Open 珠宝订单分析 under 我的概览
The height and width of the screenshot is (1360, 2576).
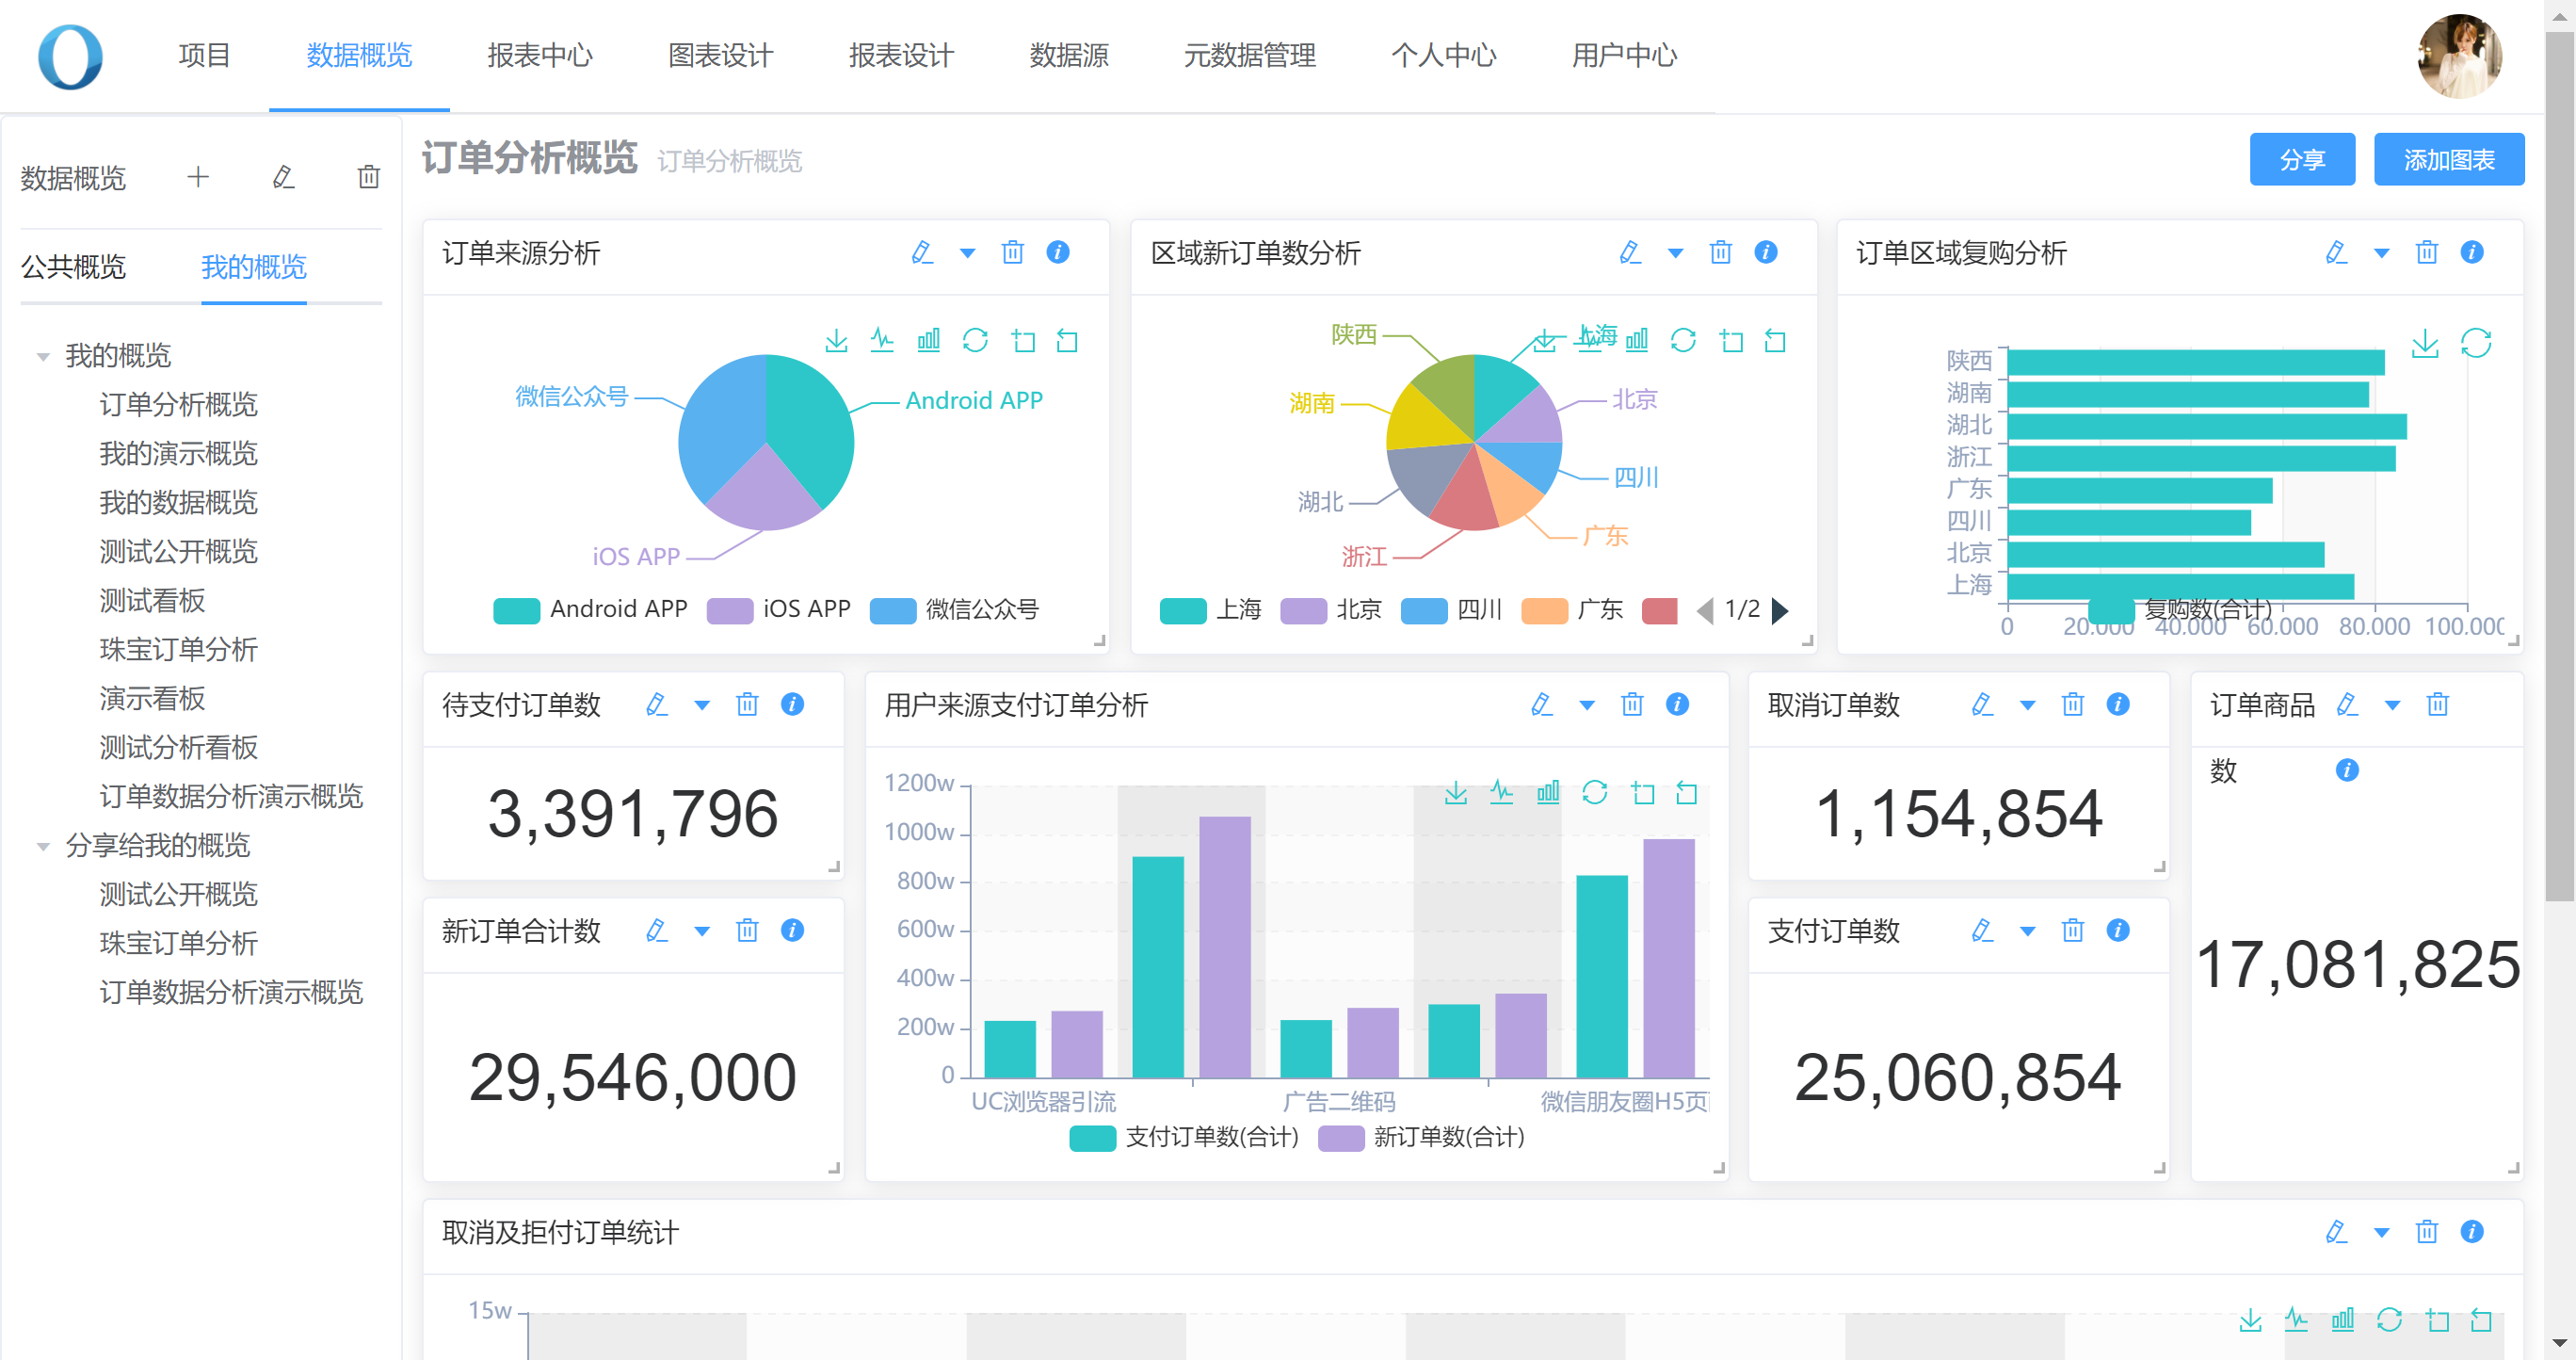click(x=178, y=650)
